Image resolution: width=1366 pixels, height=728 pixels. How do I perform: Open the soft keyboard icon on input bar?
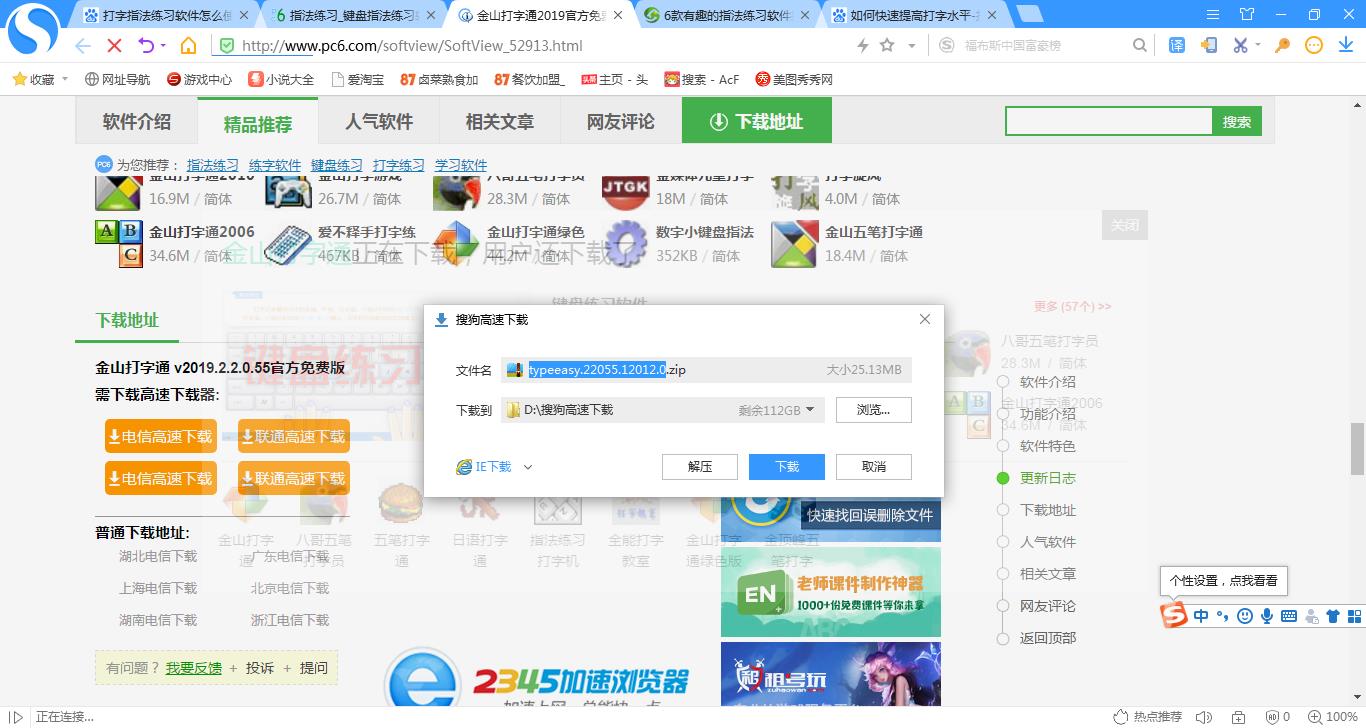1289,616
